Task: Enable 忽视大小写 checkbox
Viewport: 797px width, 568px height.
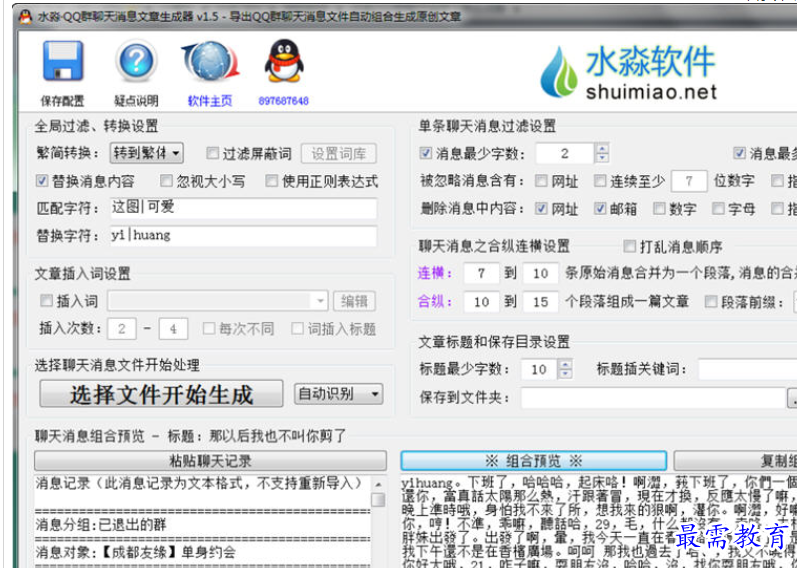Action: [x=166, y=181]
